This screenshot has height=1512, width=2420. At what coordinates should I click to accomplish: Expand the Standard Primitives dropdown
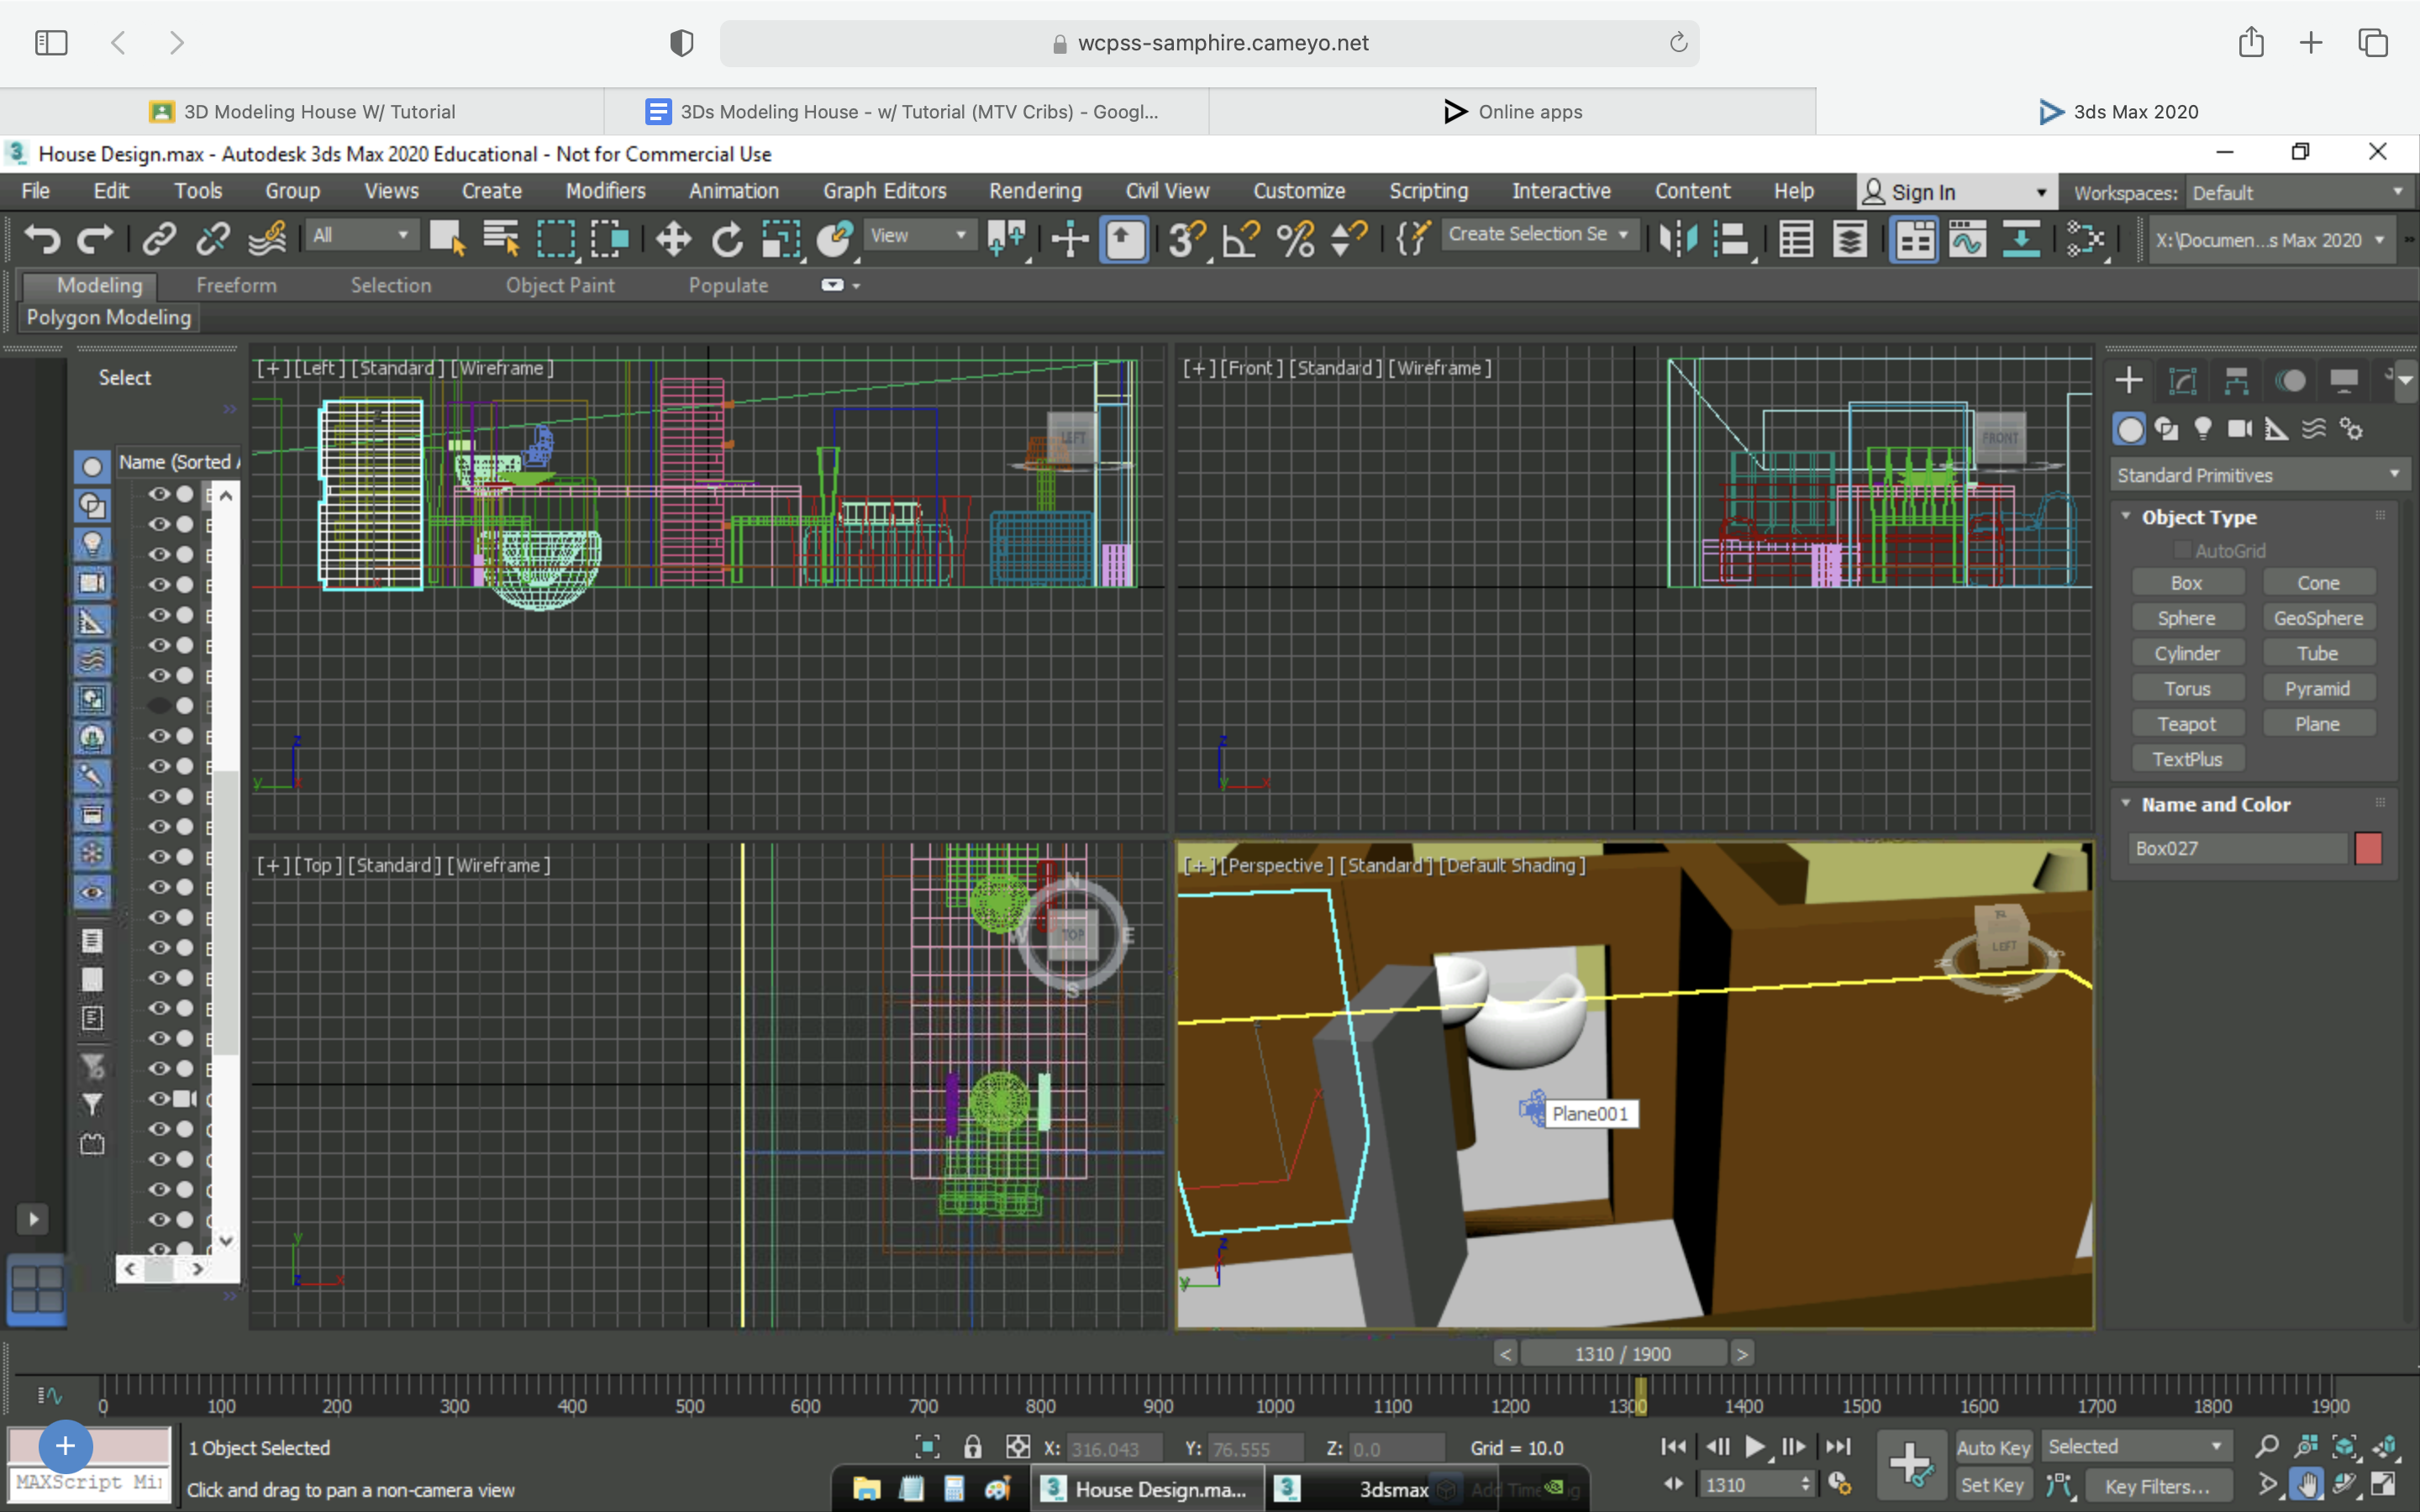coord(2394,474)
